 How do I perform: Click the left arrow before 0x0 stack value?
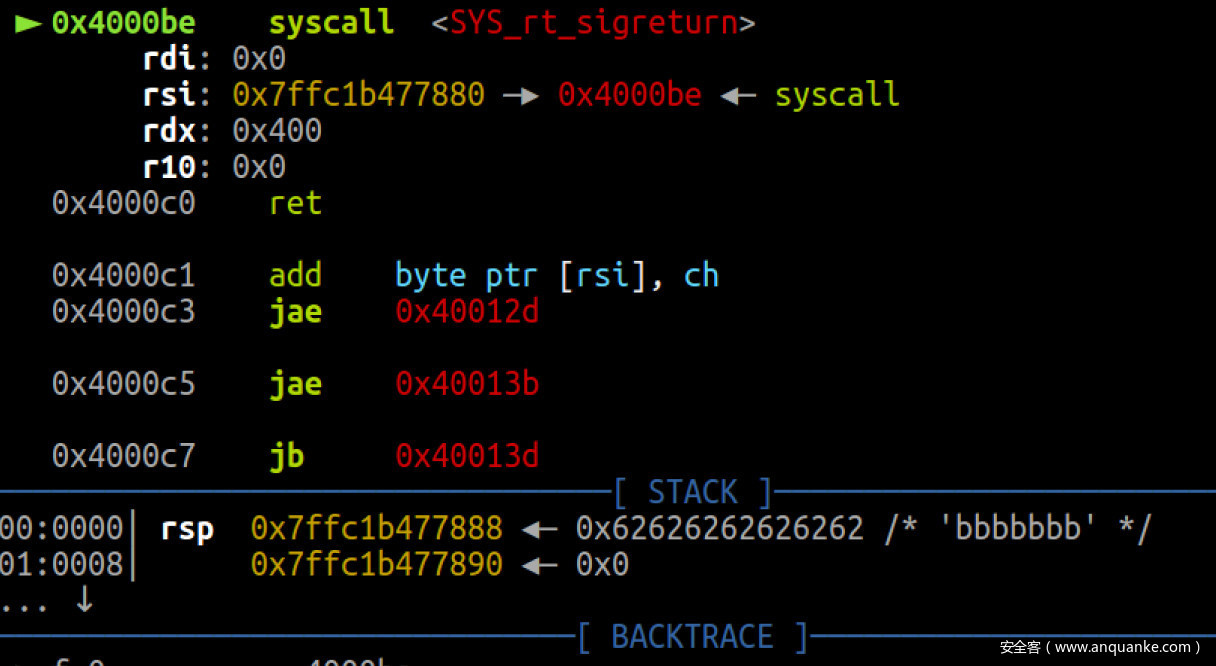click(x=540, y=565)
